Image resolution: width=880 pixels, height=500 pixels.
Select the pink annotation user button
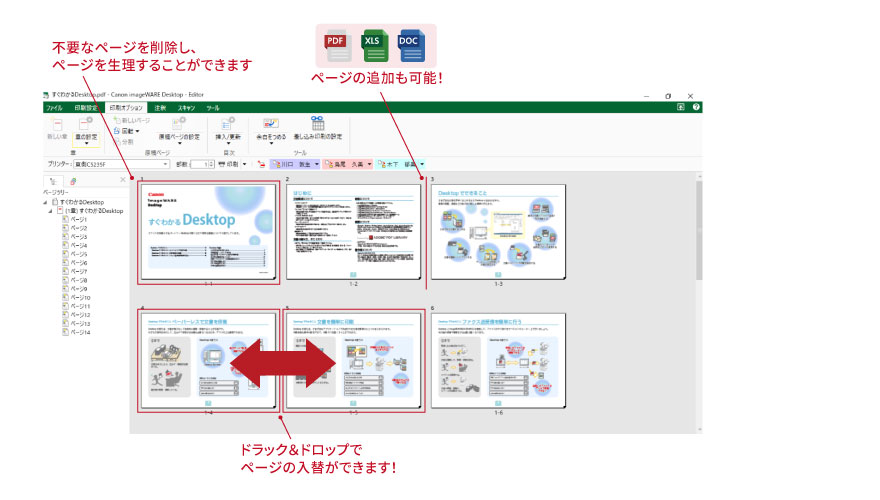pyautogui.click(x=345, y=164)
